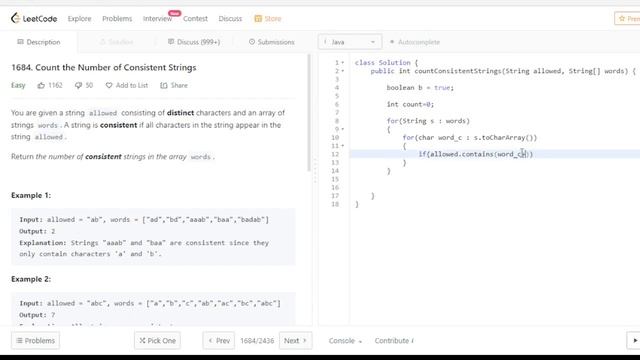Go to the Prev problem
Image resolution: width=640 pixels, height=360 pixels.
tap(219, 340)
